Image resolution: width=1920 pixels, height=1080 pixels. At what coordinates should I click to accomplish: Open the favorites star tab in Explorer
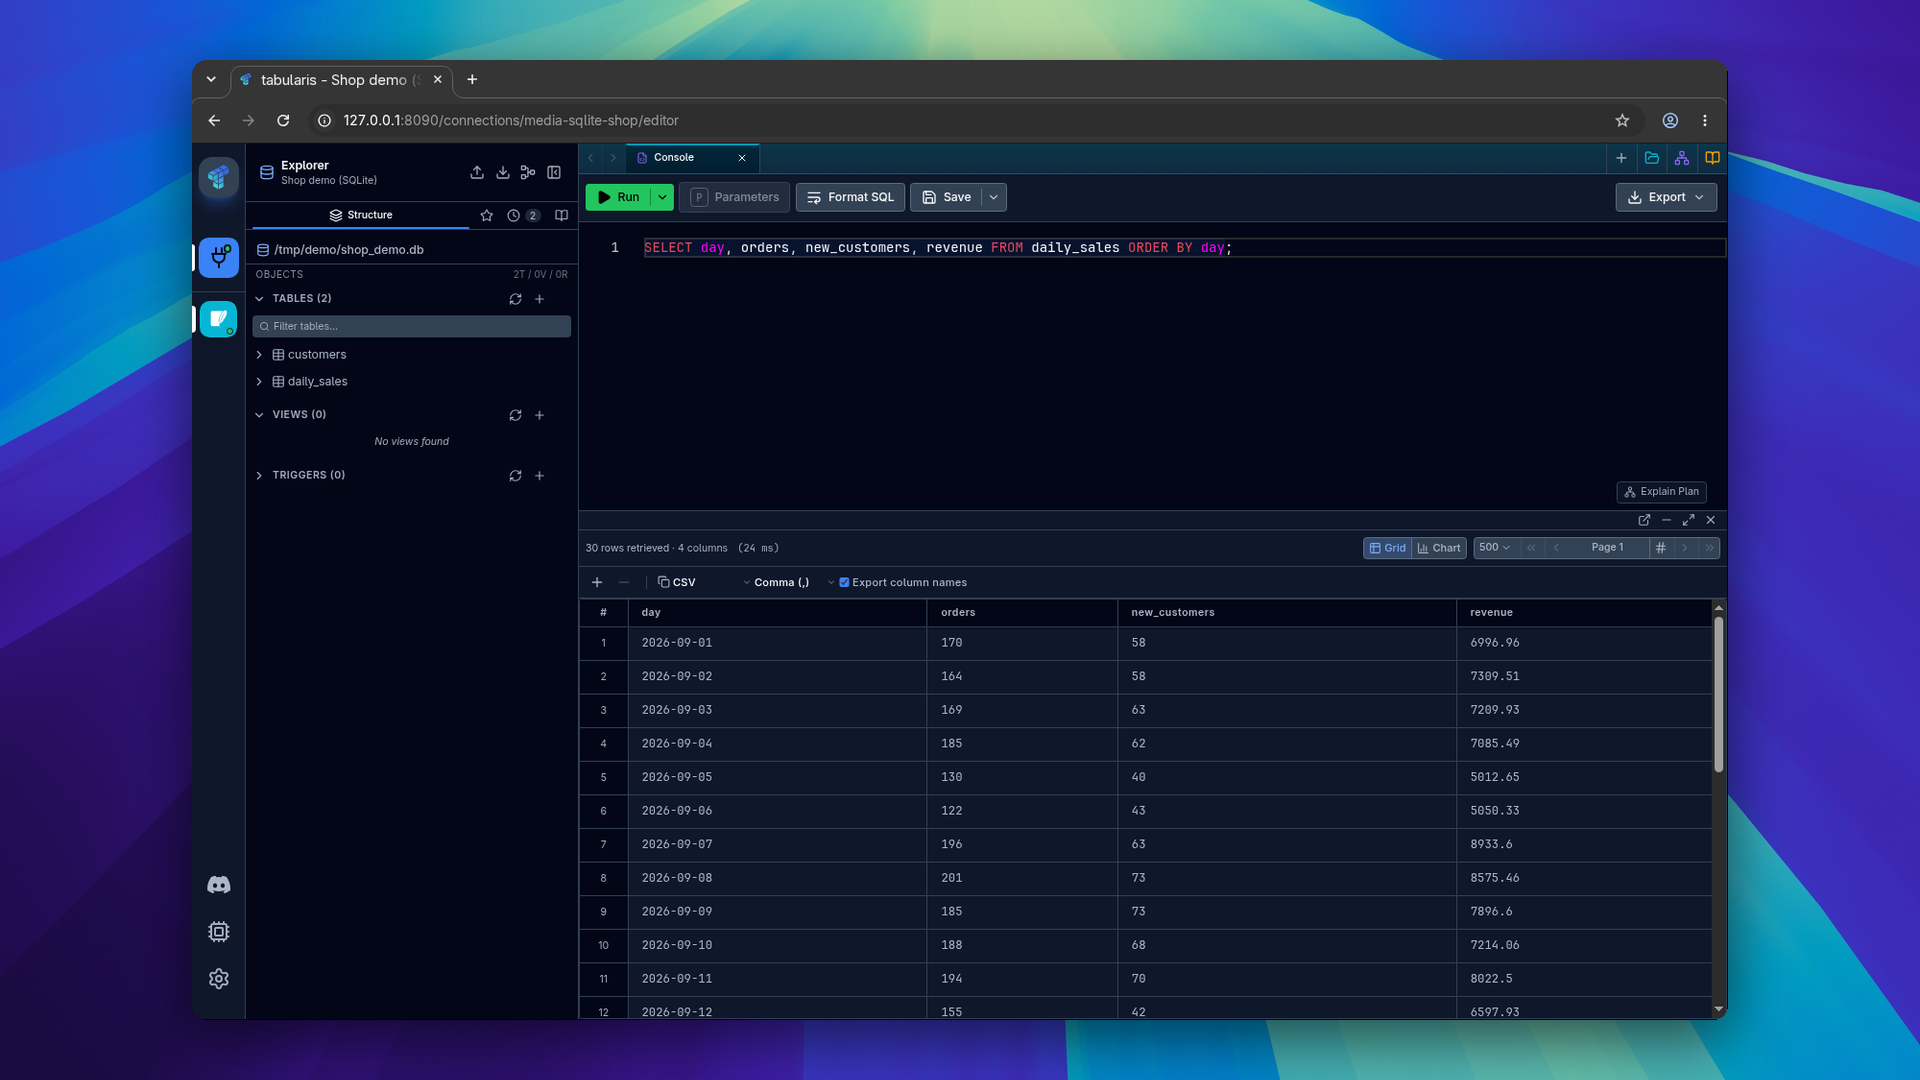click(486, 215)
